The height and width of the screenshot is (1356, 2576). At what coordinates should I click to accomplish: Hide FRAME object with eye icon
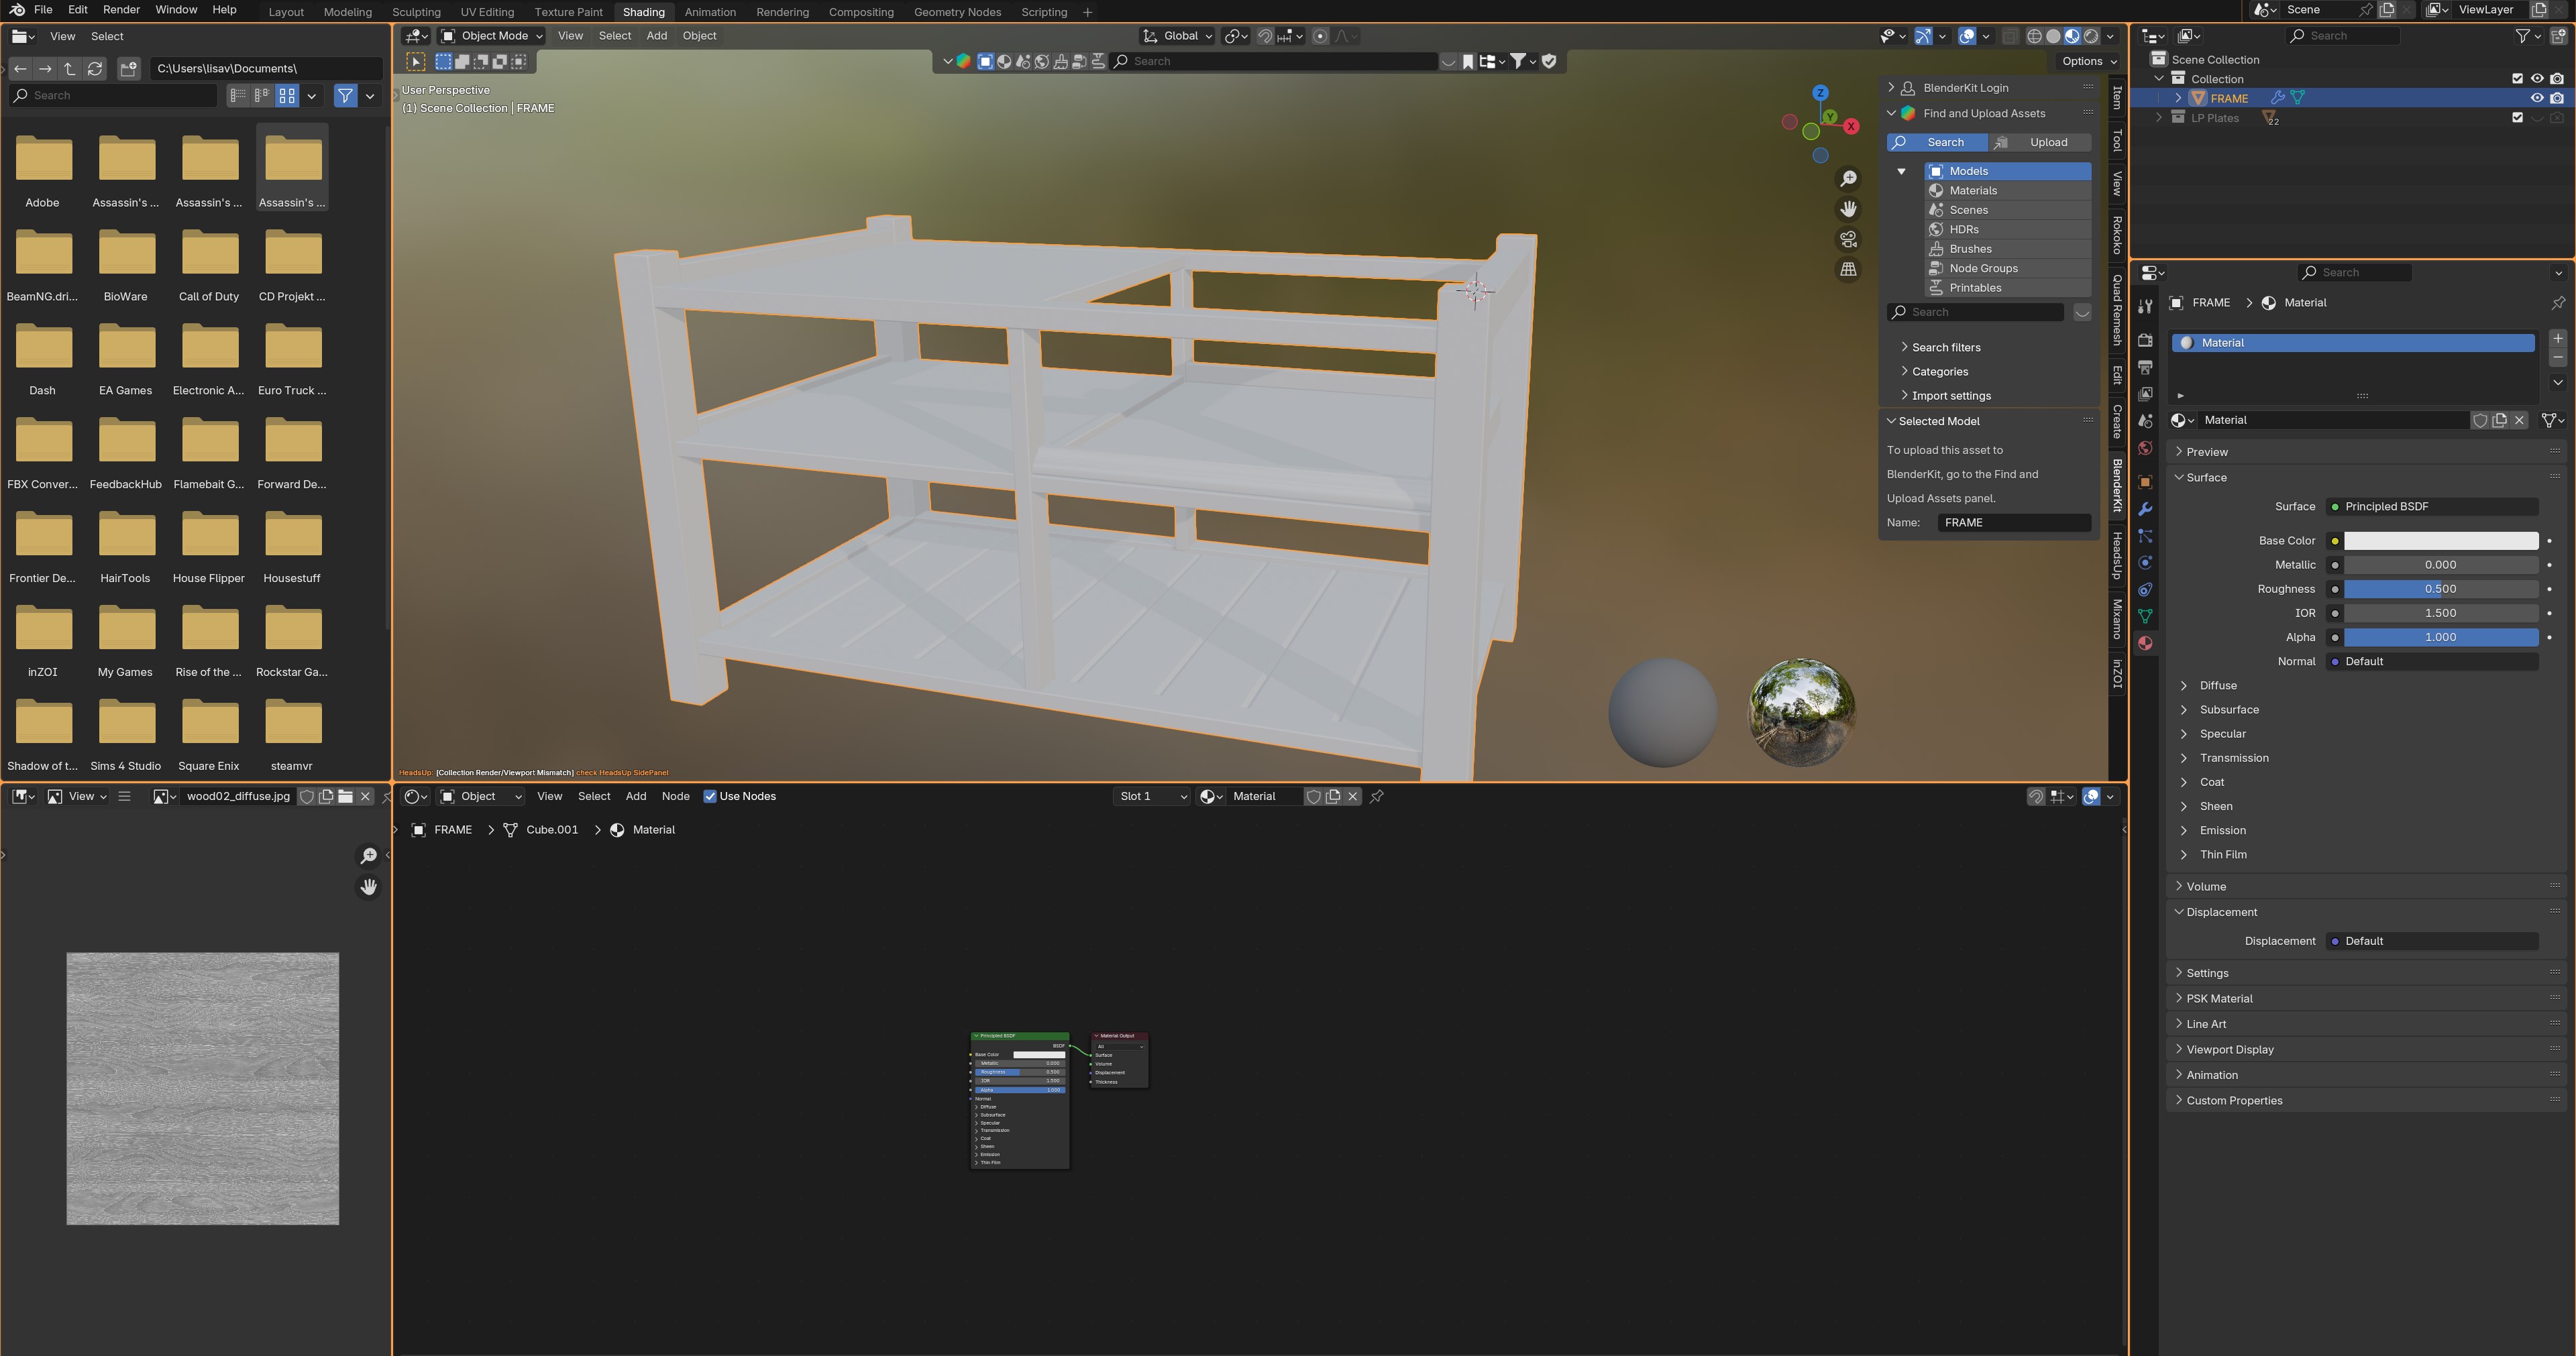point(2537,98)
